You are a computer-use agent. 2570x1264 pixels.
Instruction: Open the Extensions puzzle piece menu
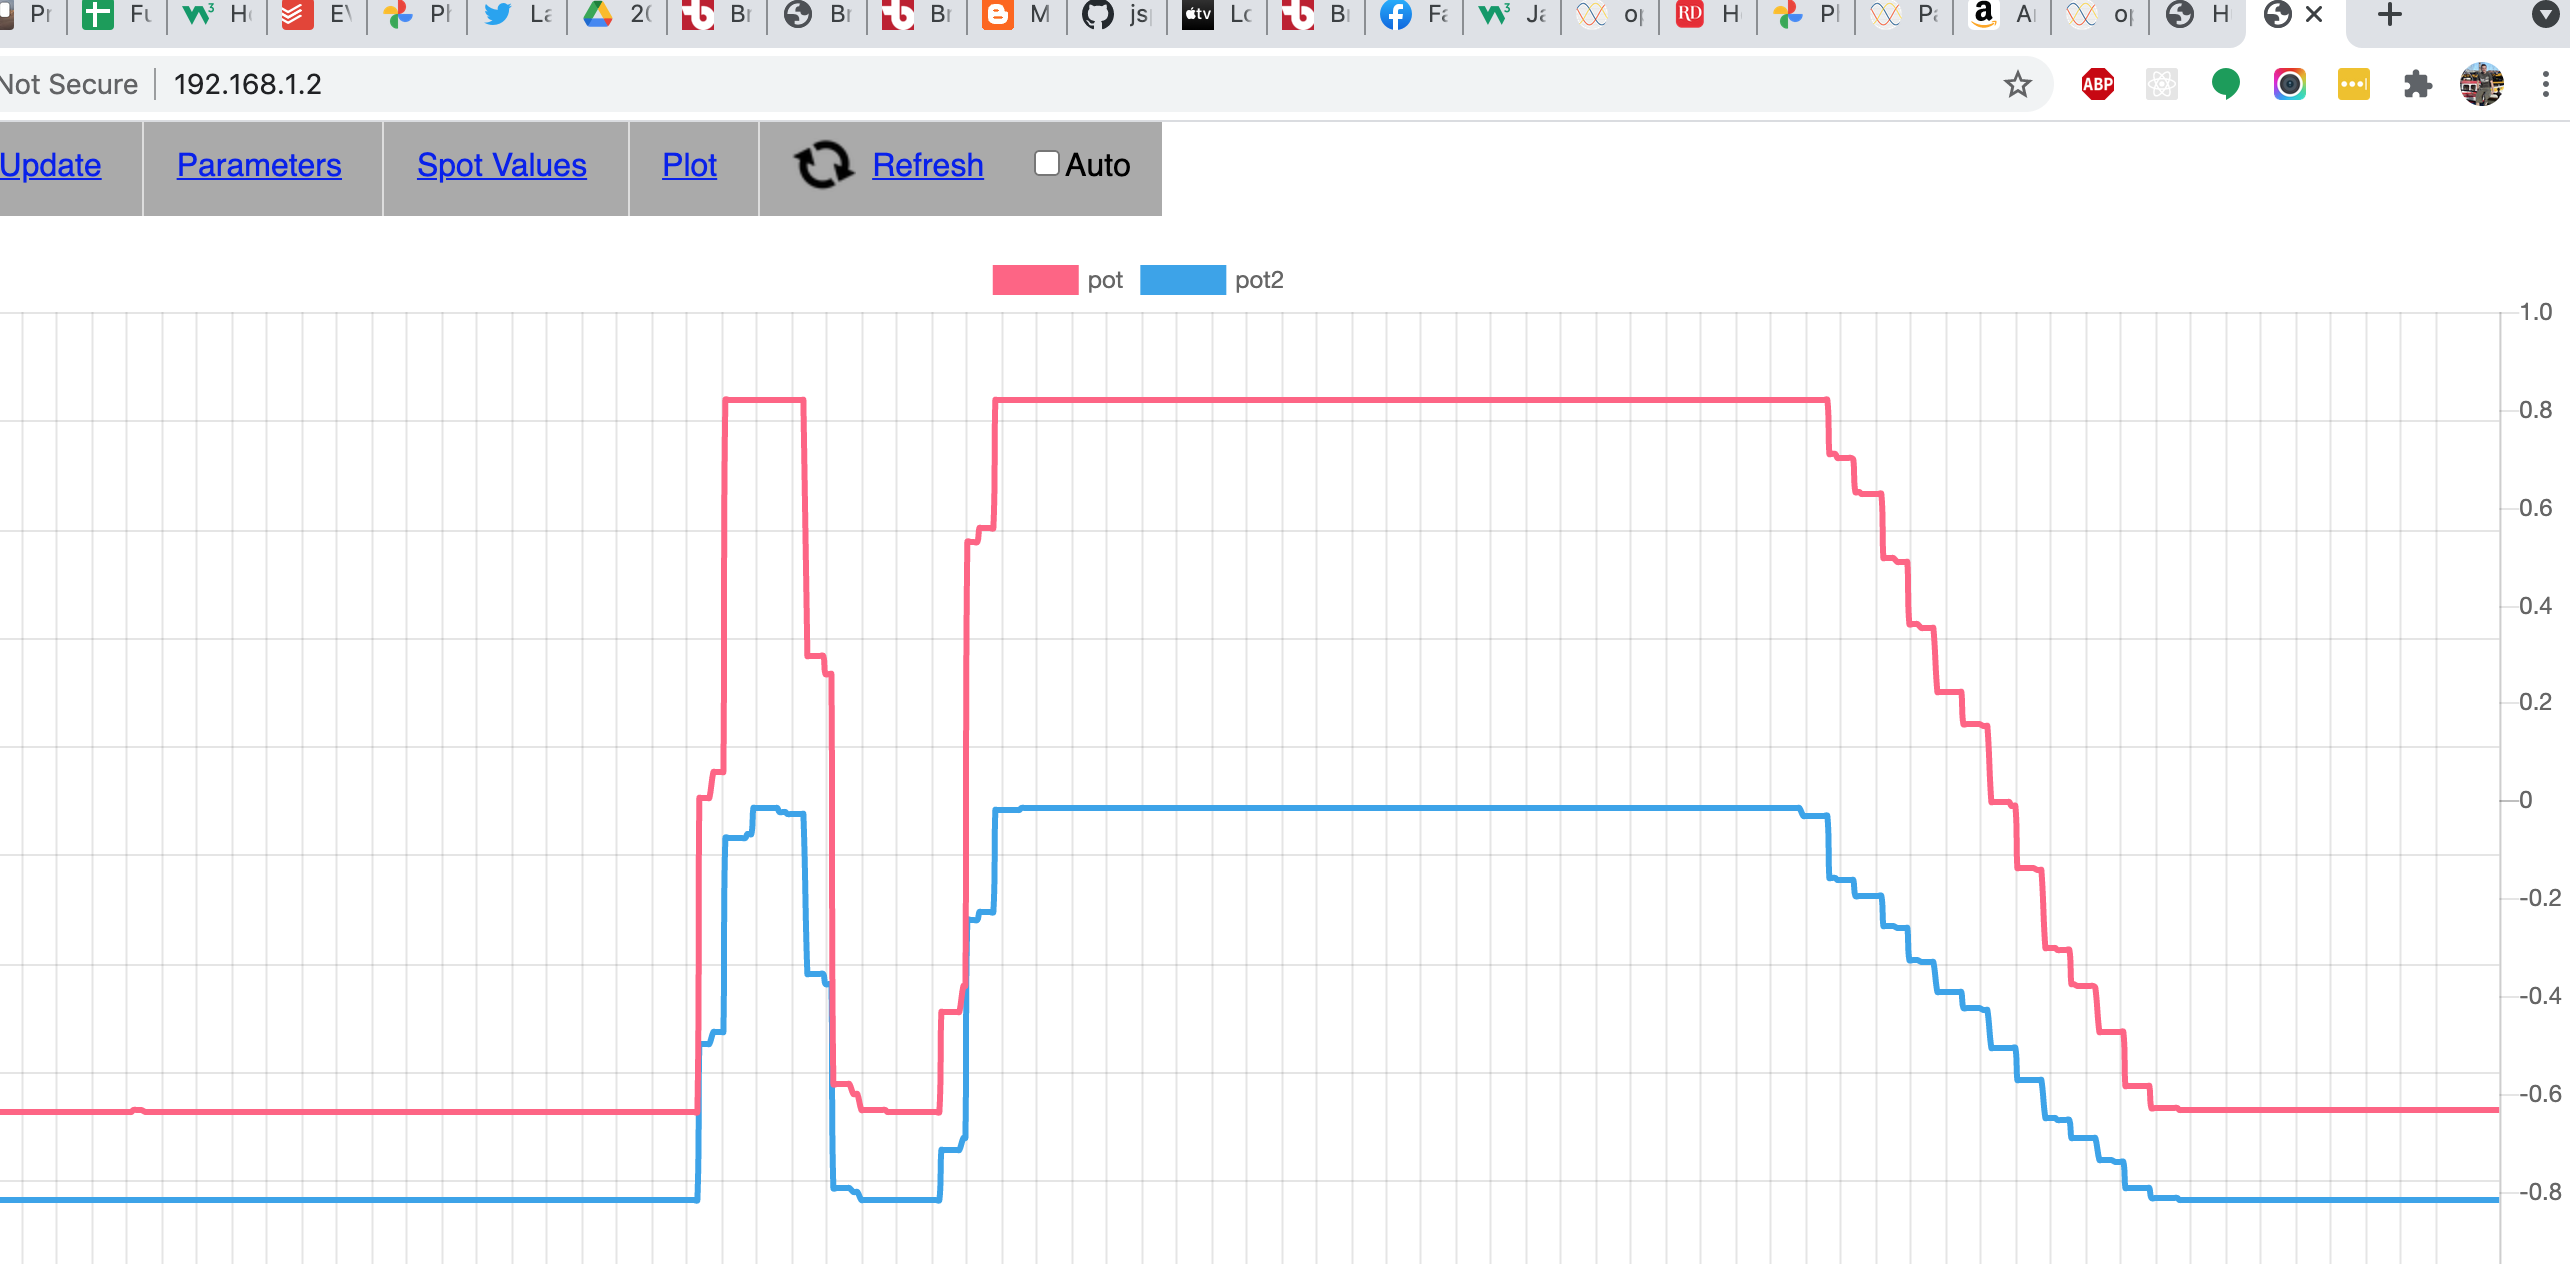(x=2417, y=84)
